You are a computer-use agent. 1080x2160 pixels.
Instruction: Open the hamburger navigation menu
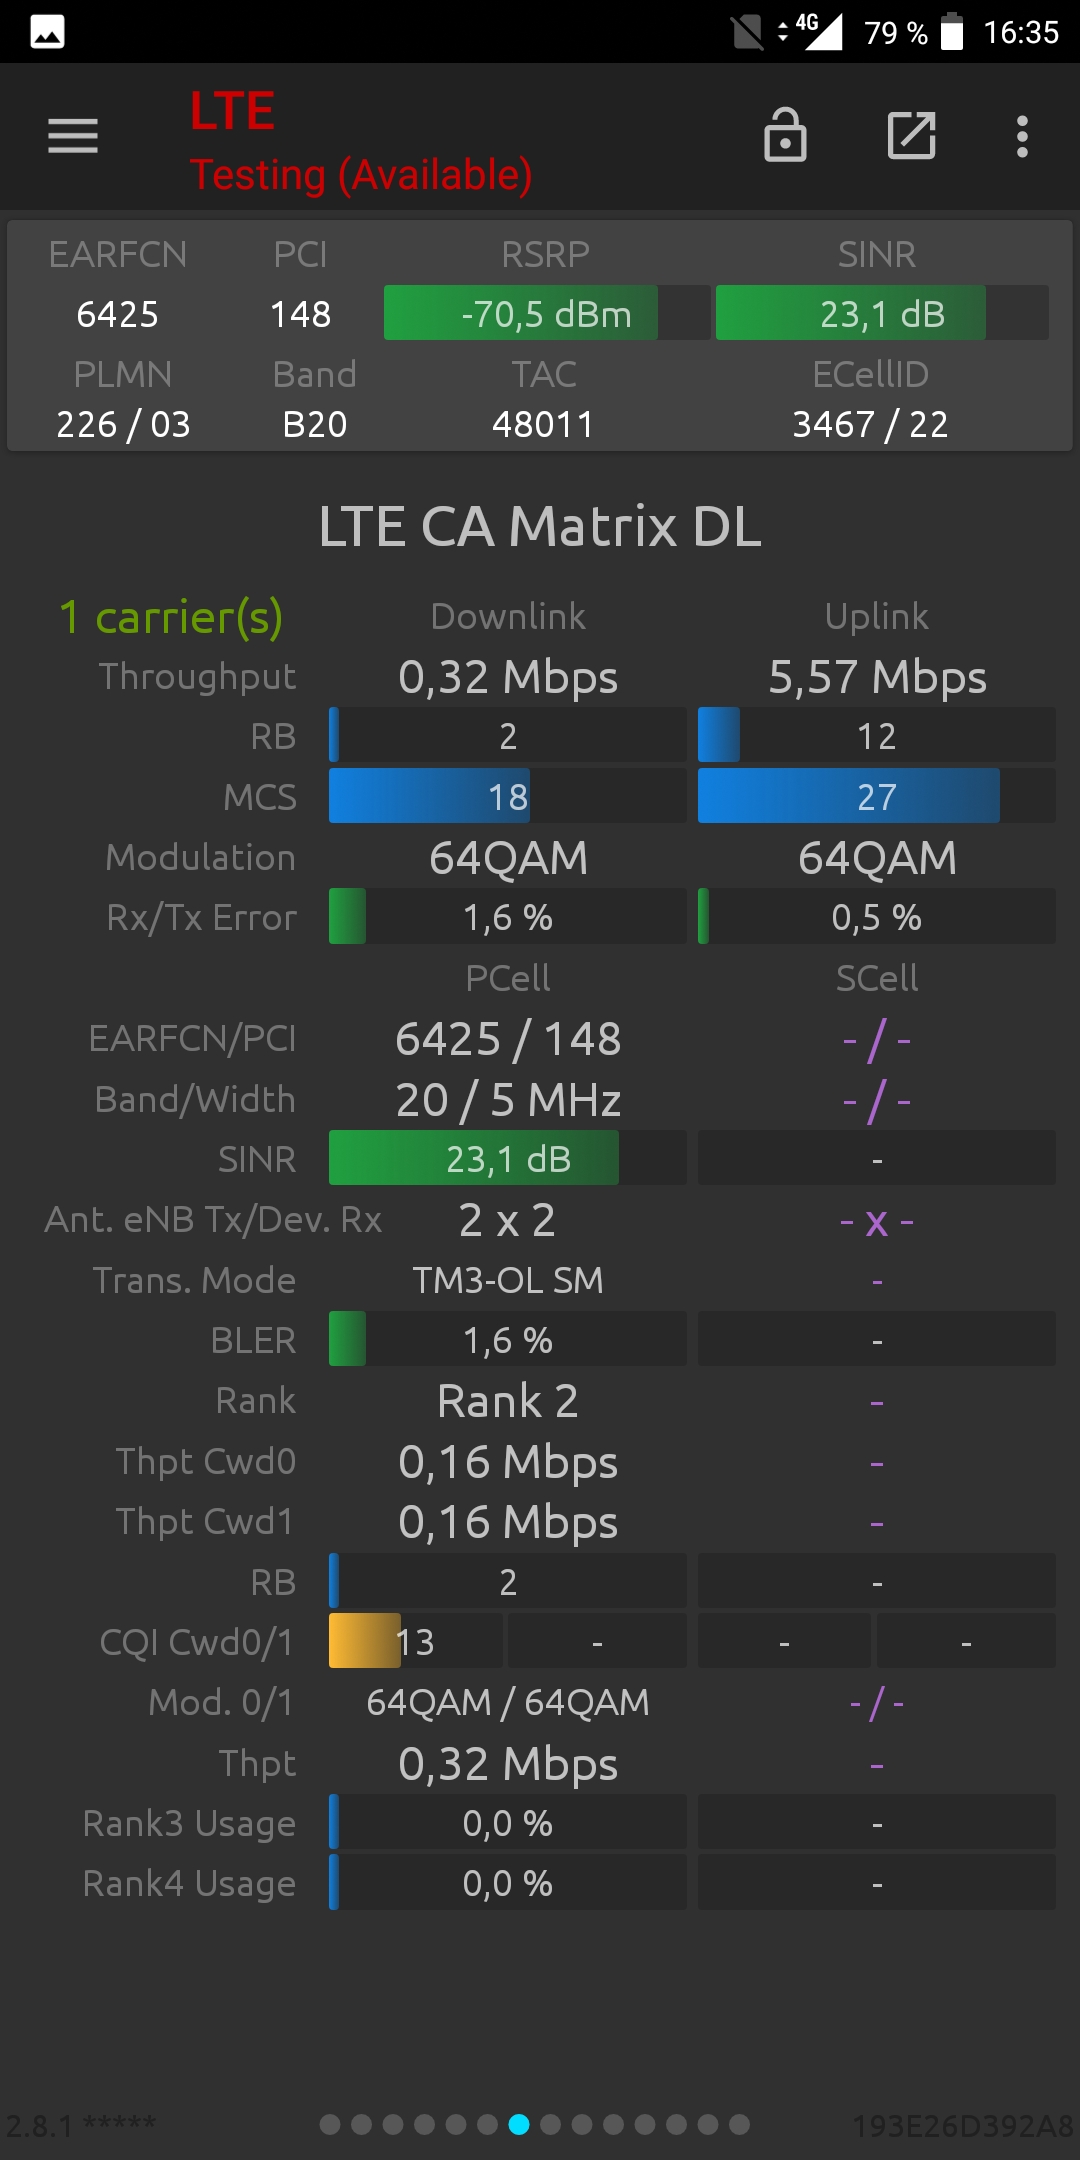[73, 136]
